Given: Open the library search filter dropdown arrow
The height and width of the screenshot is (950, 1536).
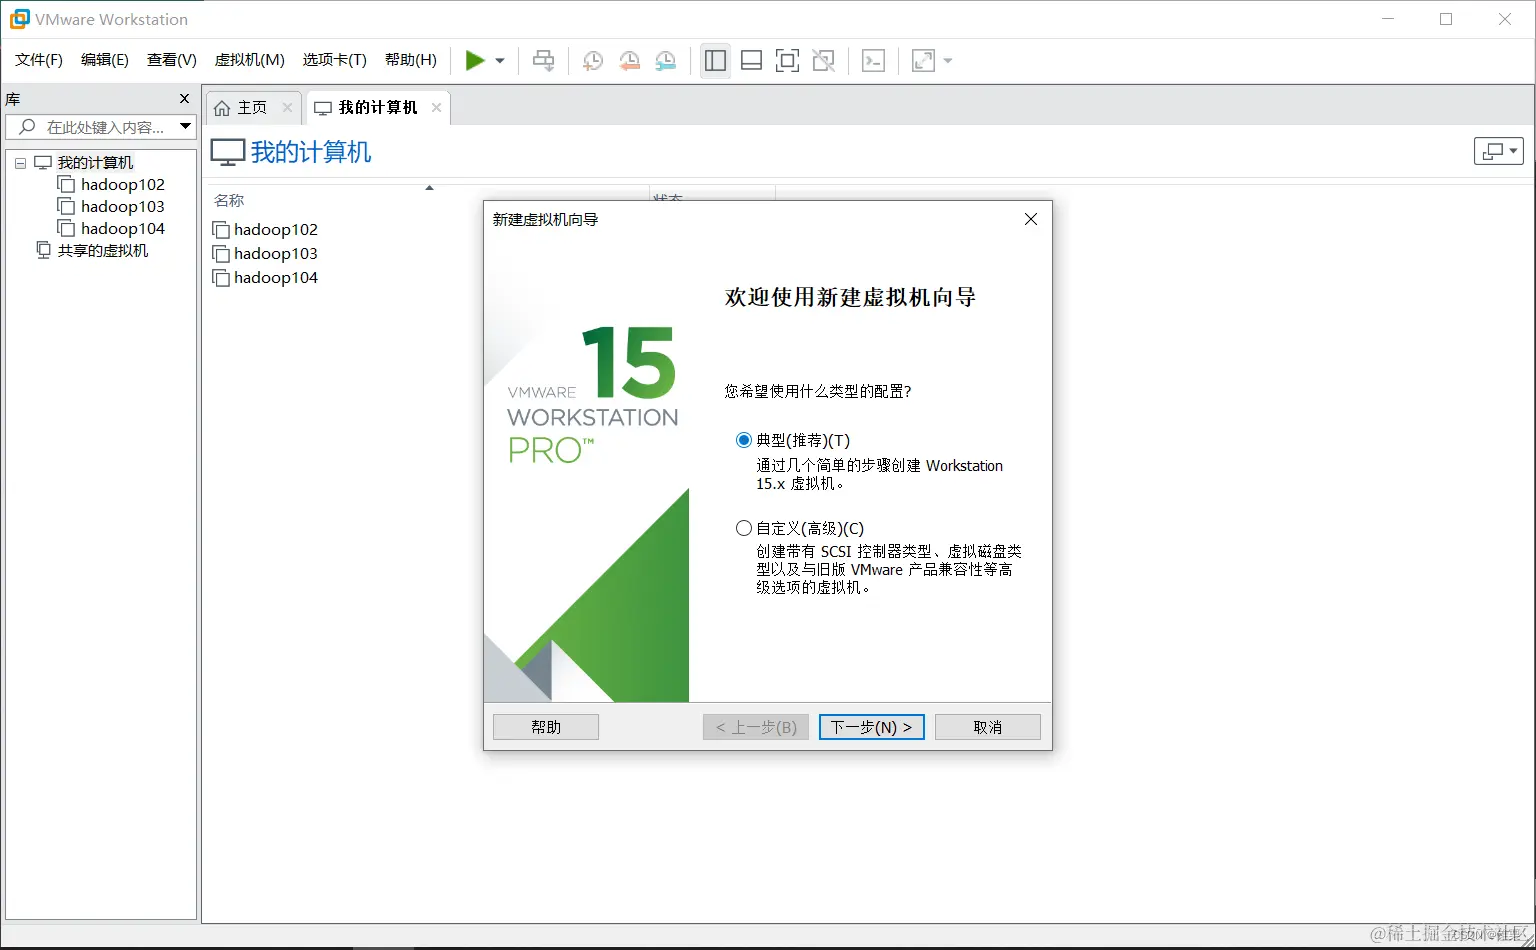Looking at the screenshot, I should point(185,126).
